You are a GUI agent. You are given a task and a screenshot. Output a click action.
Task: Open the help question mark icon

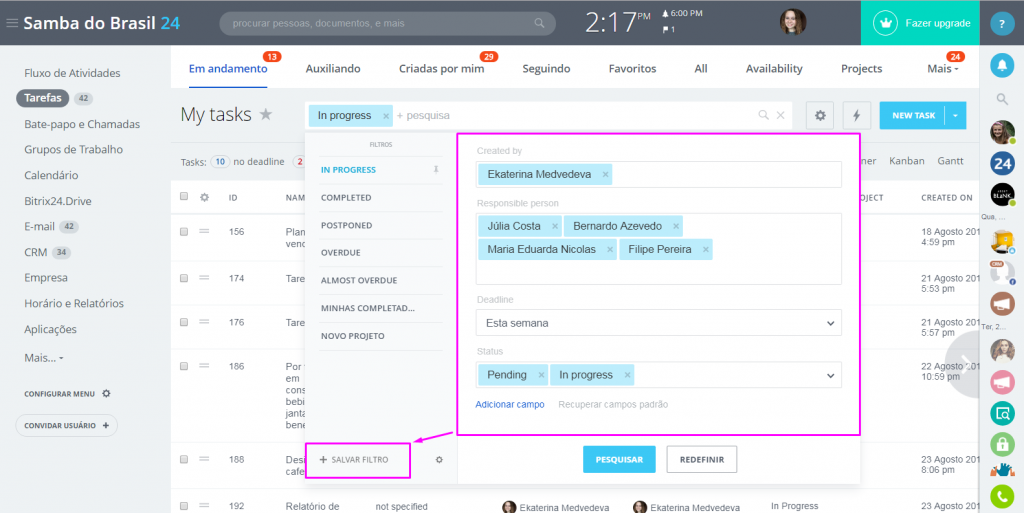[1001, 23]
